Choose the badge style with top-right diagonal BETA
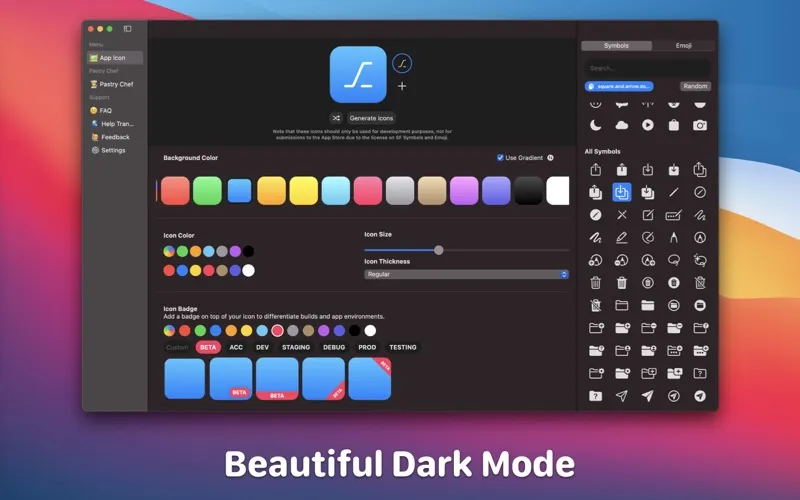The image size is (800, 500). pos(370,379)
